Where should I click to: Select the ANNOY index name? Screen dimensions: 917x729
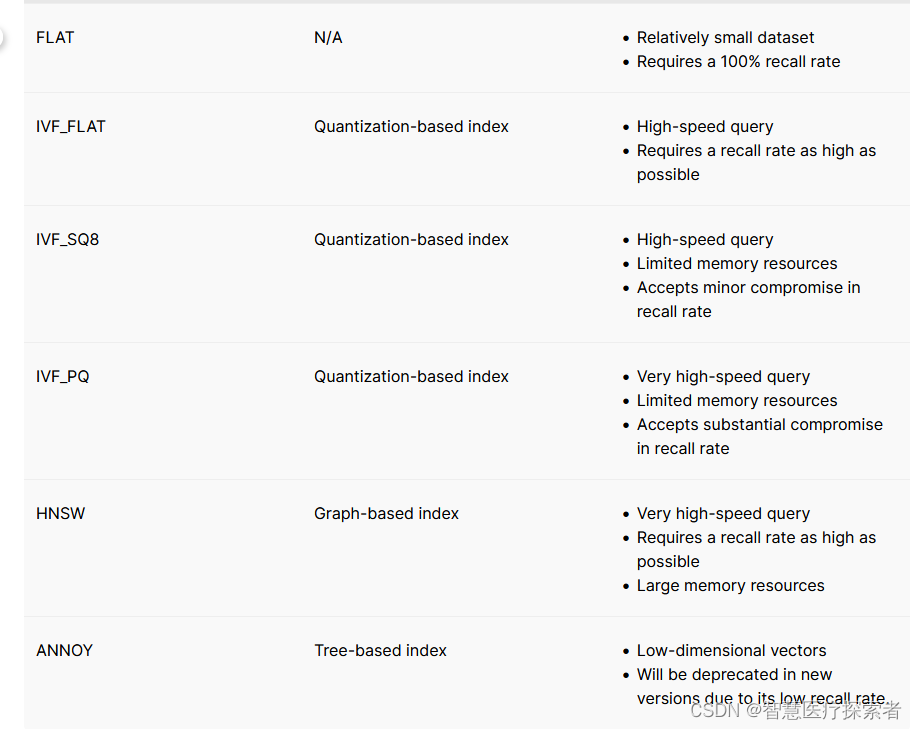pyautogui.click(x=64, y=650)
